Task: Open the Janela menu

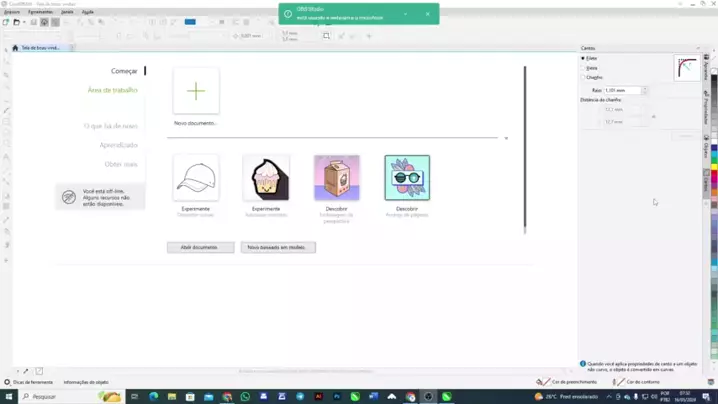Action: coord(67,12)
